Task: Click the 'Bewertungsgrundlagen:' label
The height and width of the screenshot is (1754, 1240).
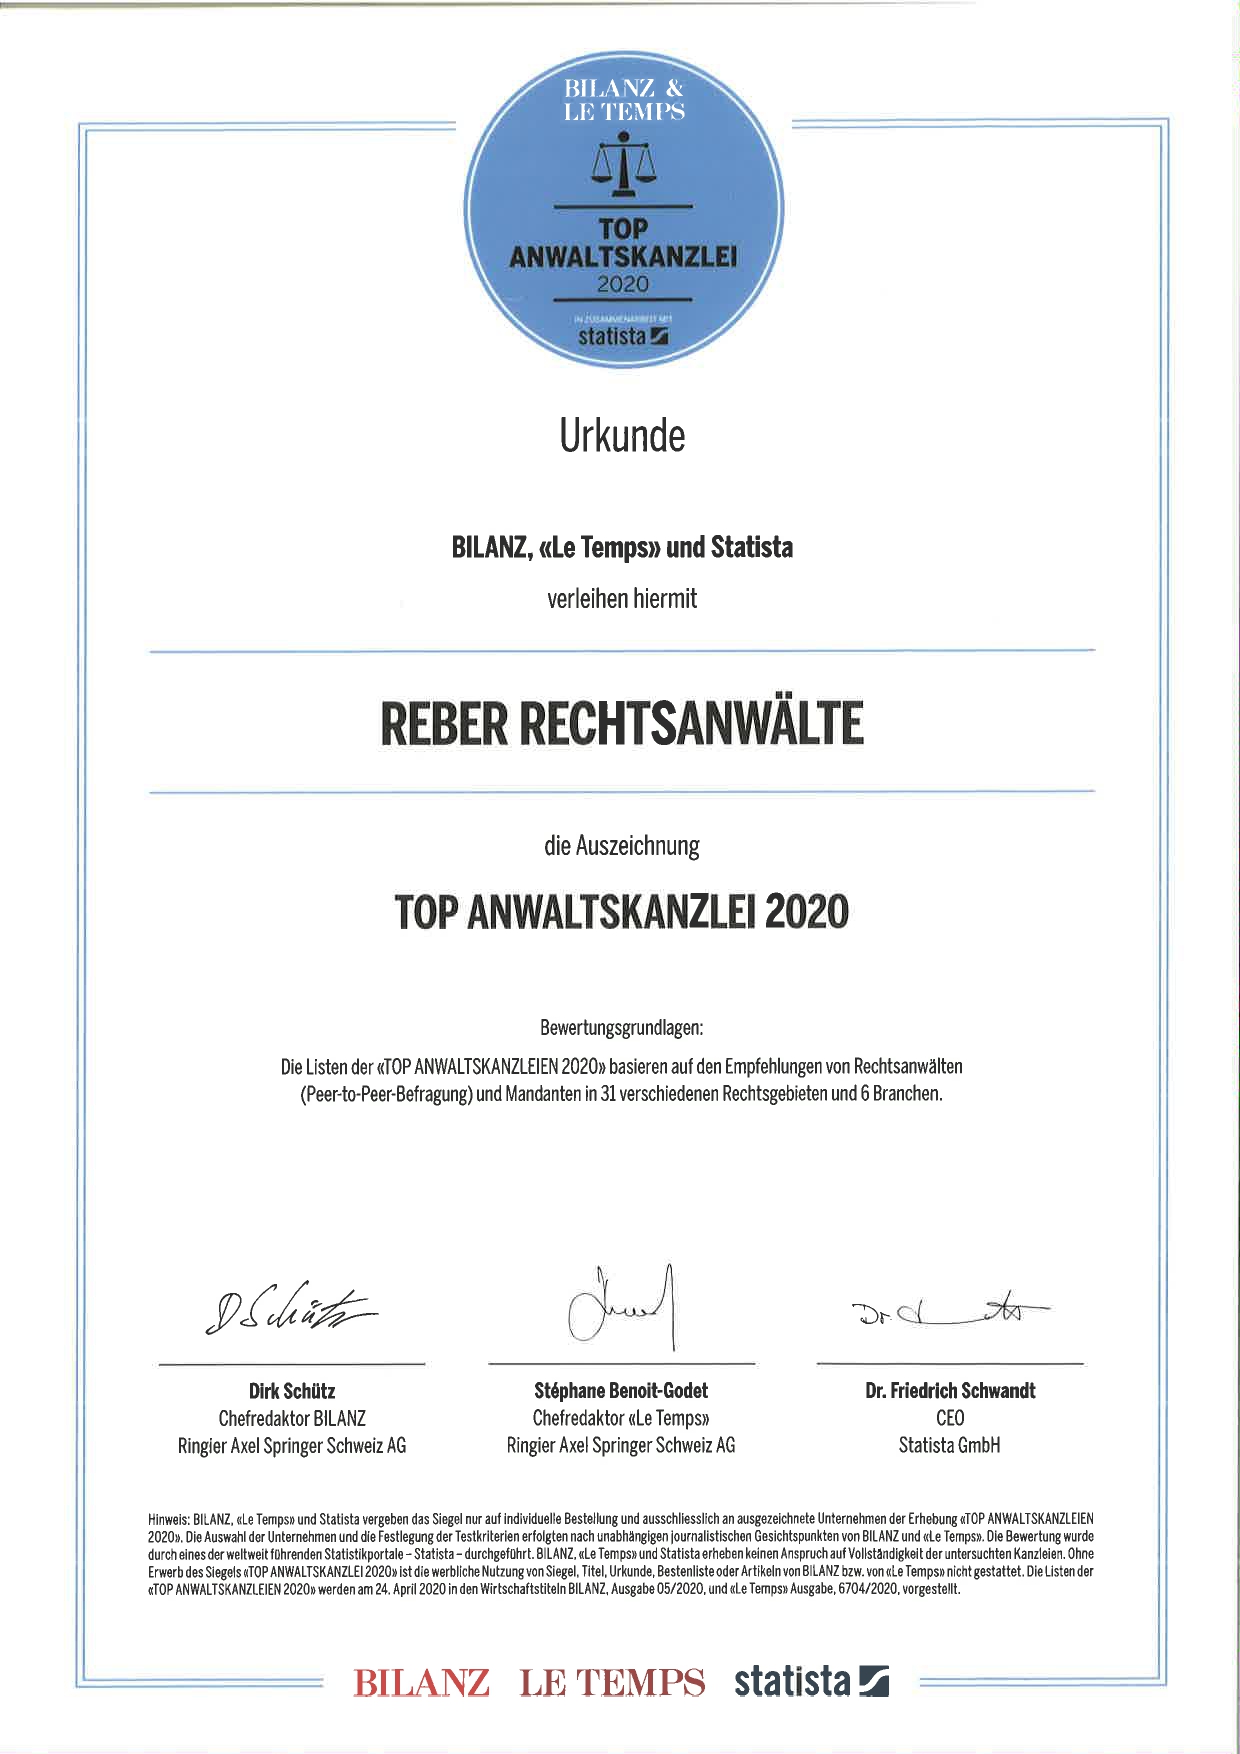Action: tap(622, 1028)
